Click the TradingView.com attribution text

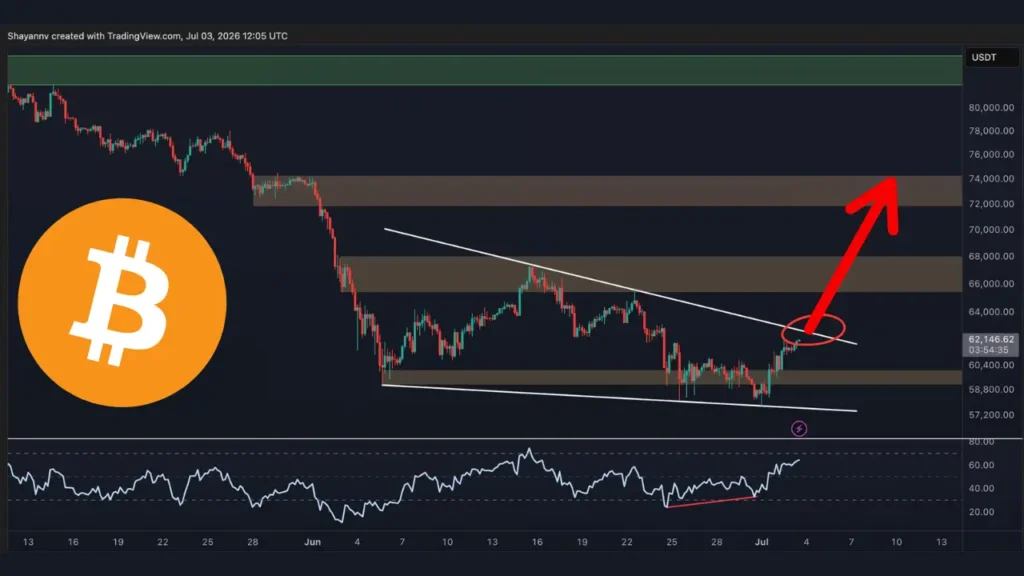144,36
